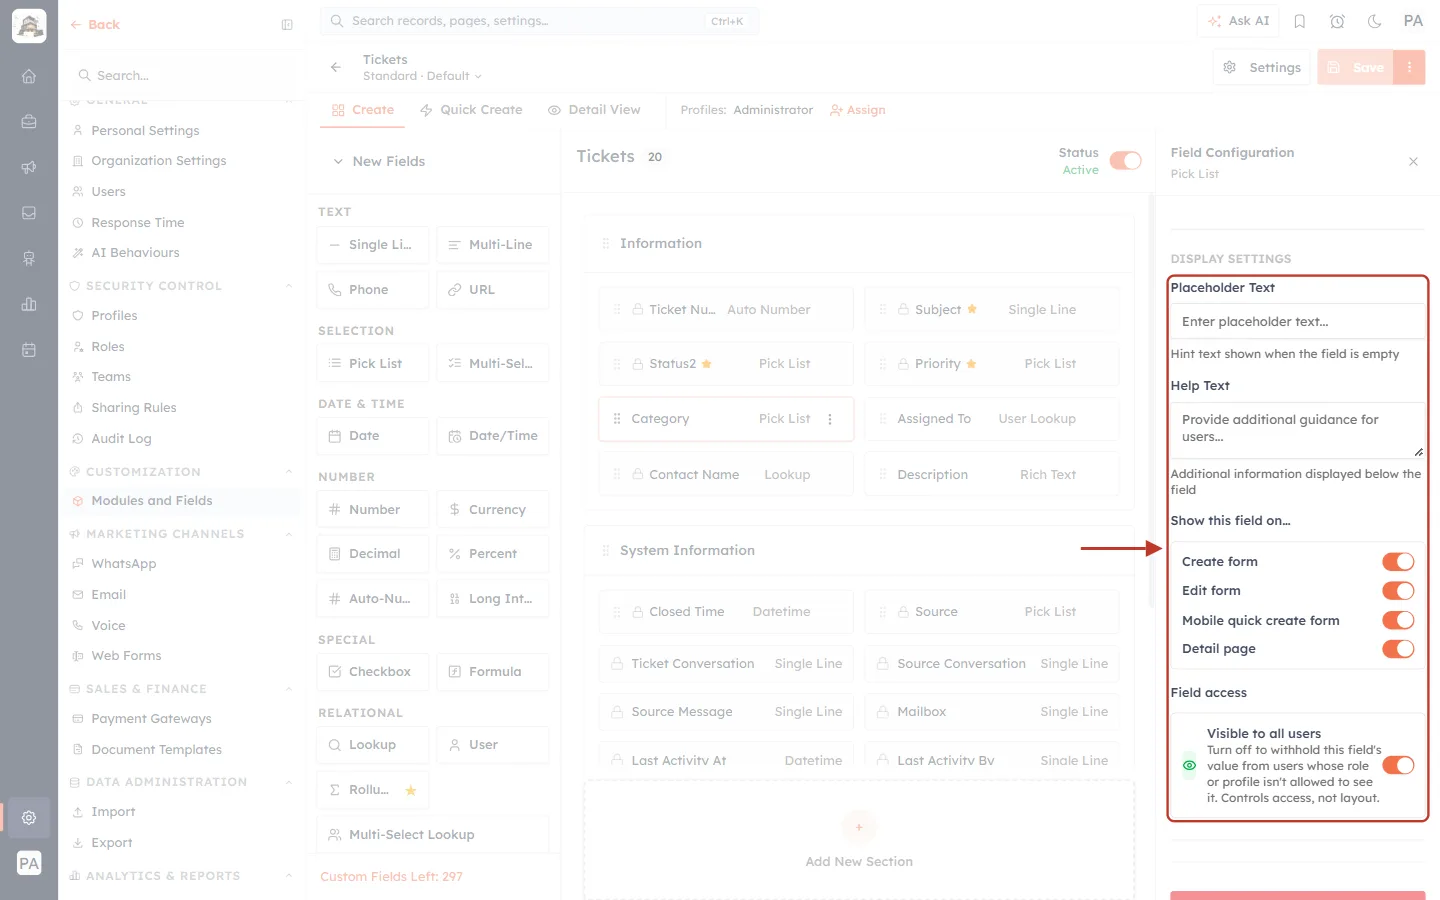Open the inbox icon in left rail
Viewport: 1440px width, 900px height.
[29, 213]
